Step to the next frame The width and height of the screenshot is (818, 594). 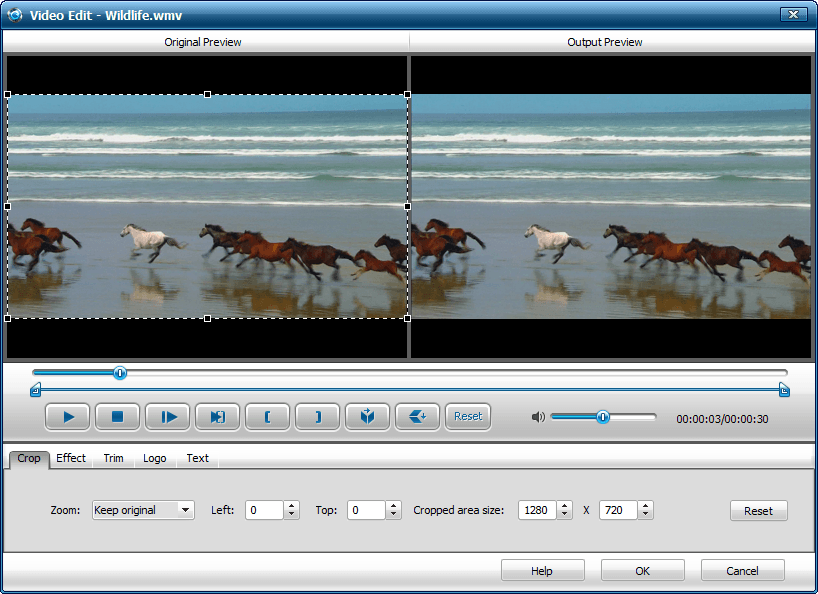click(167, 417)
